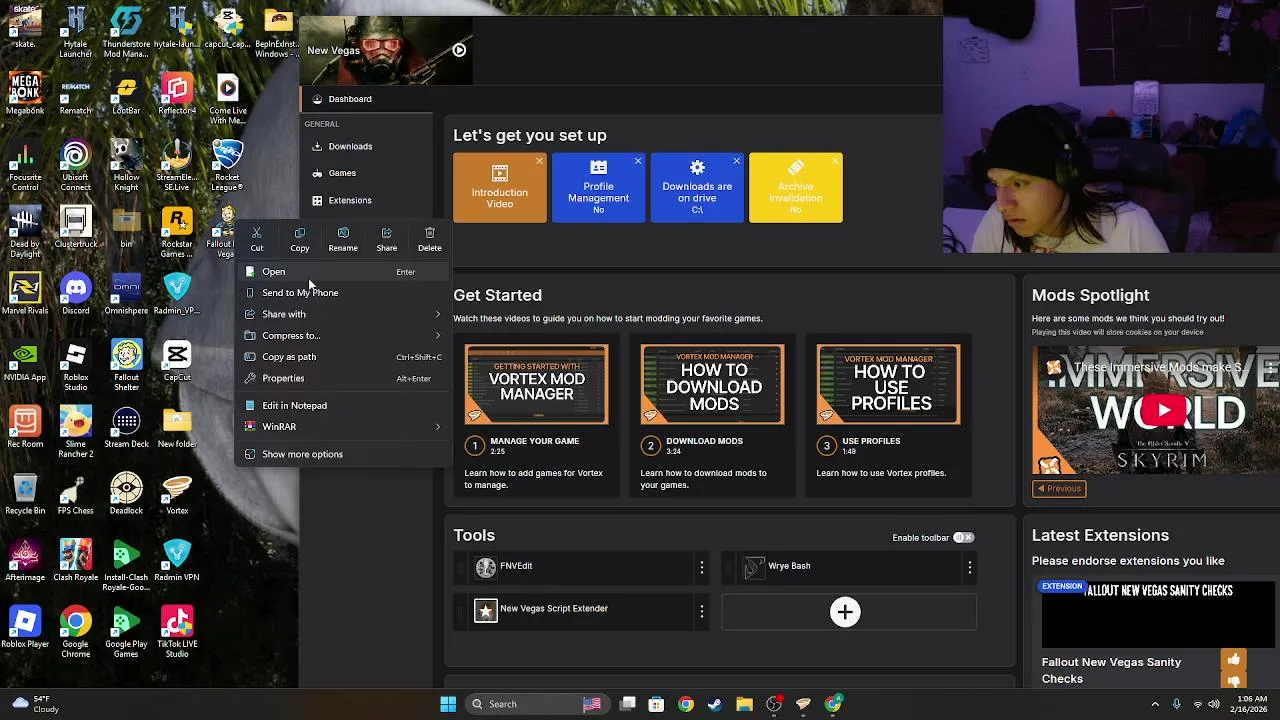Show hidden system tray icons
Image resolution: width=1280 pixels, height=720 pixels.
(x=1155, y=704)
